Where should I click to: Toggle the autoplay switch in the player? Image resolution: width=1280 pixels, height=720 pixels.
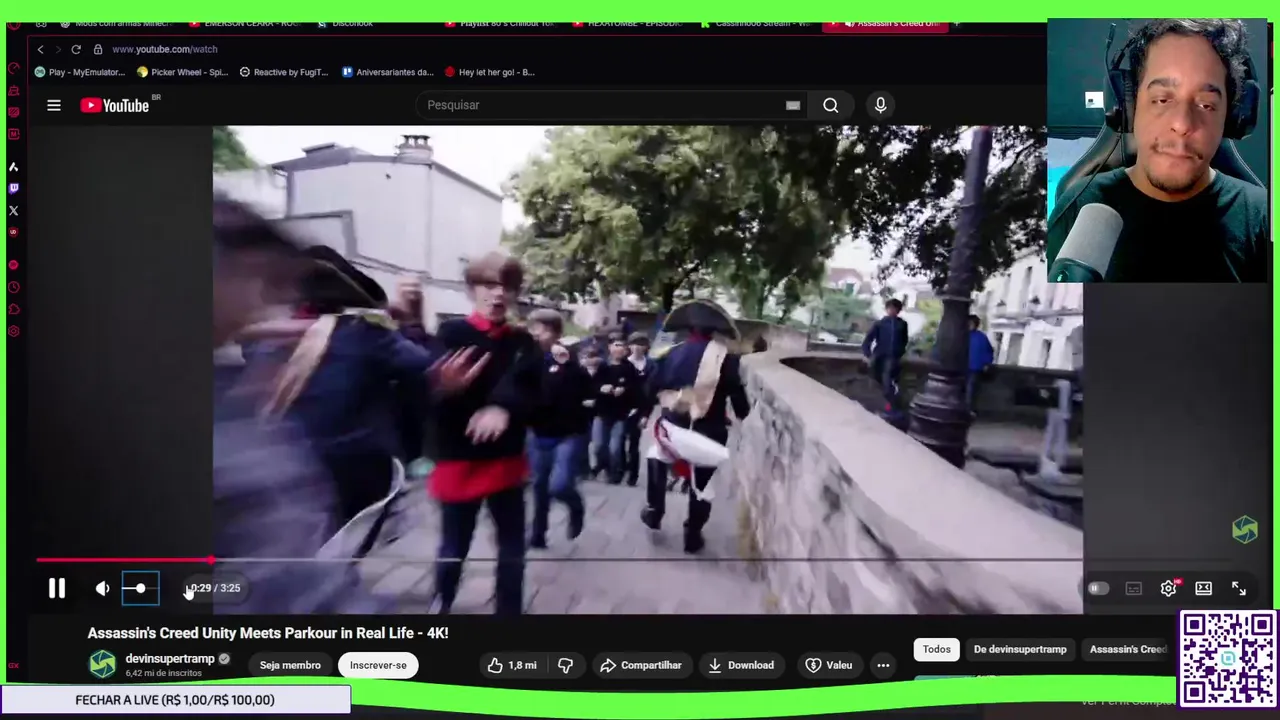[x=1098, y=589]
